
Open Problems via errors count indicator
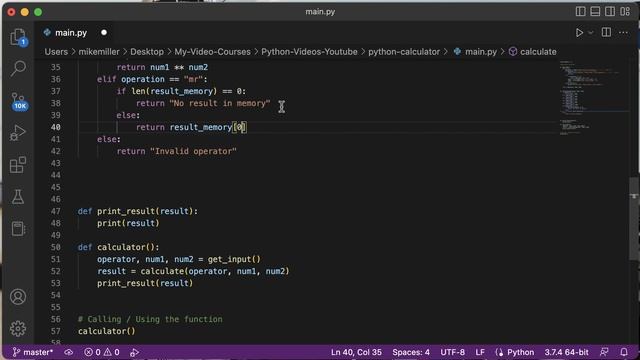pyautogui.click(x=92, y=352)
